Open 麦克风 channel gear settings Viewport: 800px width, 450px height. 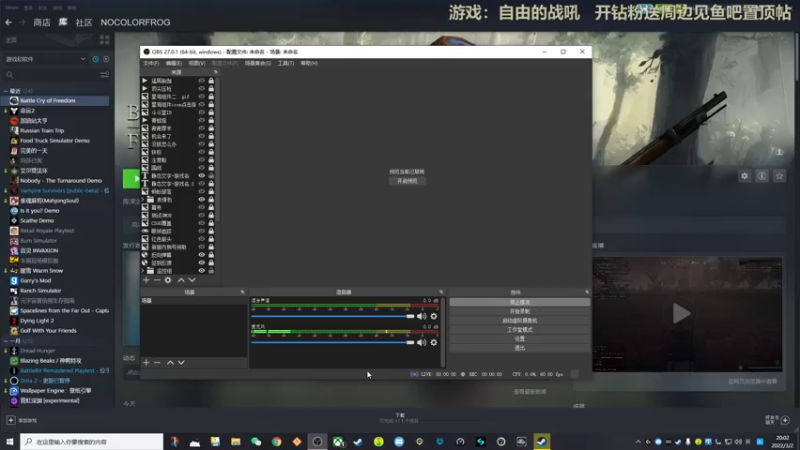click(434, 342)
